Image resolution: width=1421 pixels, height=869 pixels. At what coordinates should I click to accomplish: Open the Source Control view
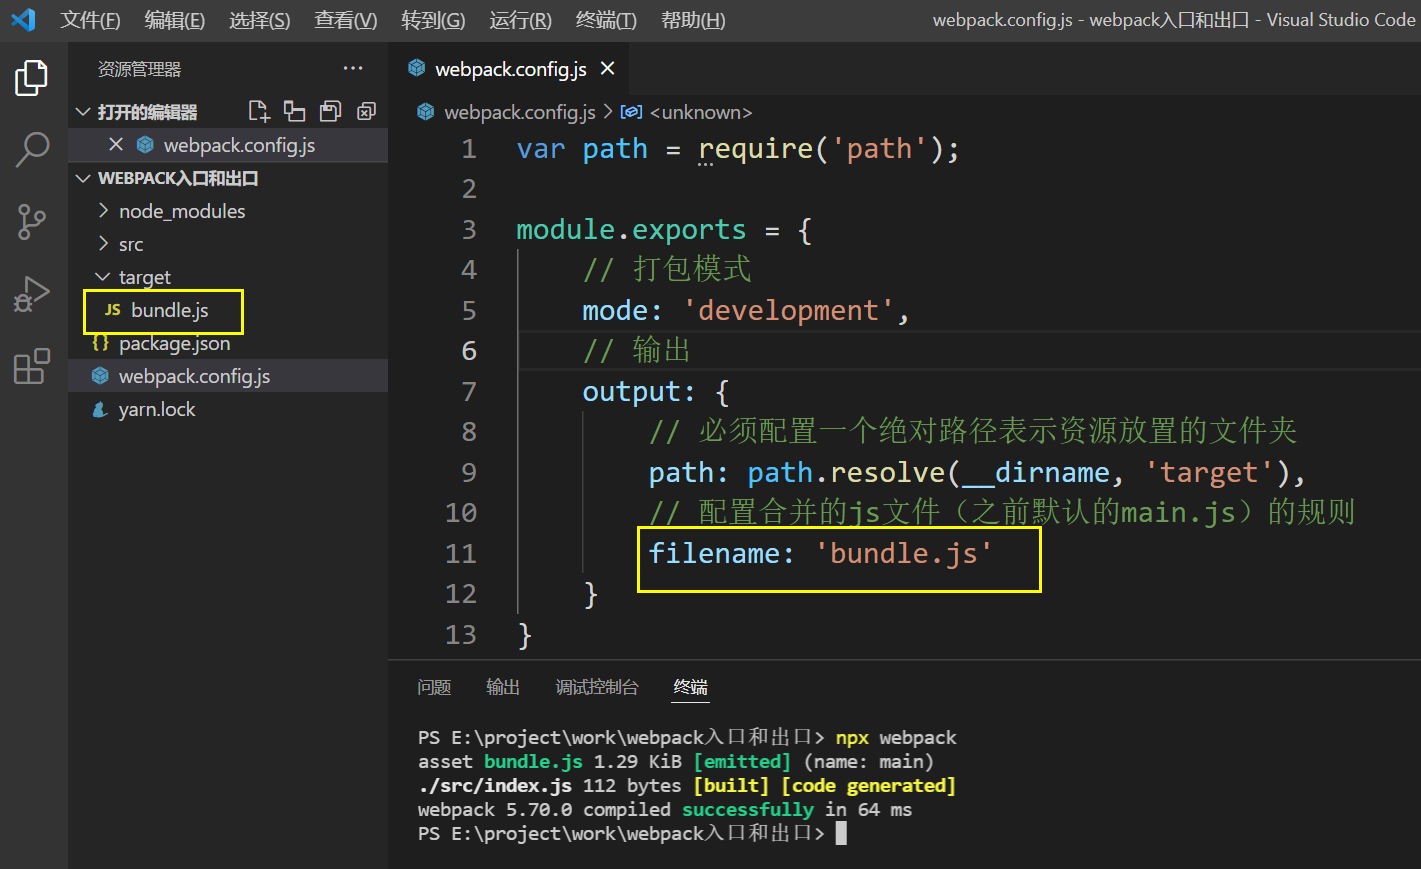pos(32,222)
